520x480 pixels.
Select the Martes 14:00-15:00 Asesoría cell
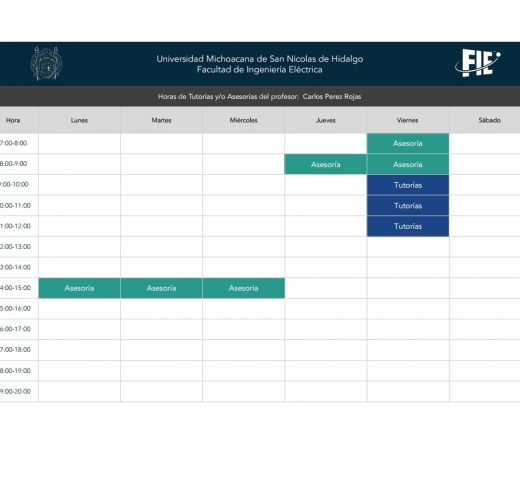(161, 288)
